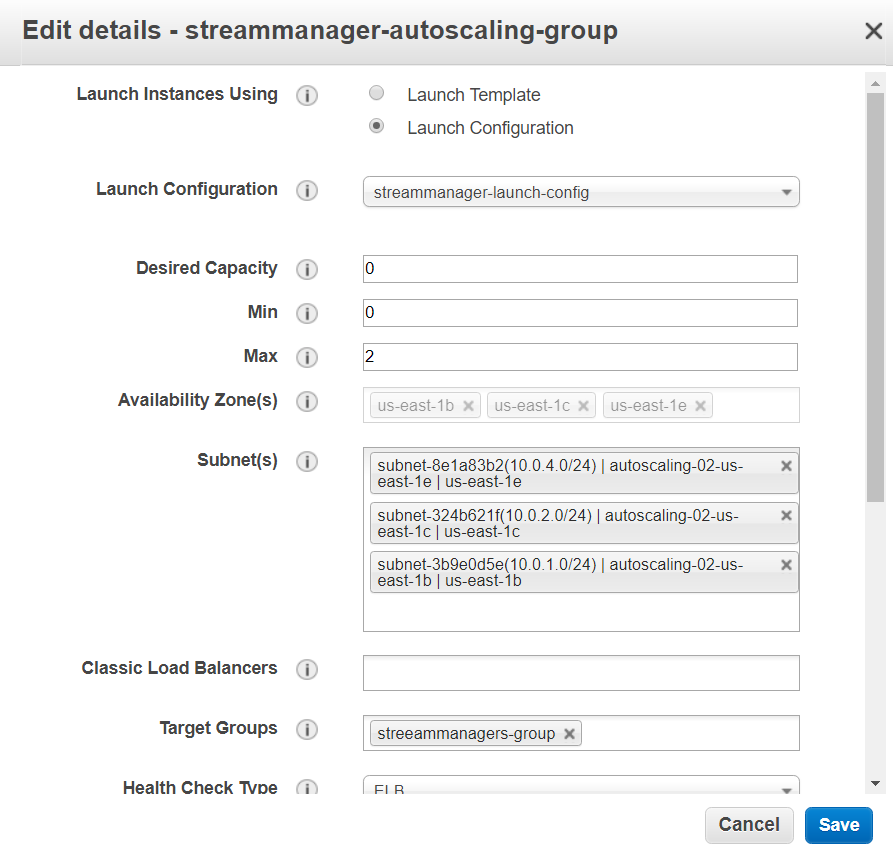The width and height of the screenshot is (893, 853).
Task: Click the Max input field
Action: coord(580,357)
